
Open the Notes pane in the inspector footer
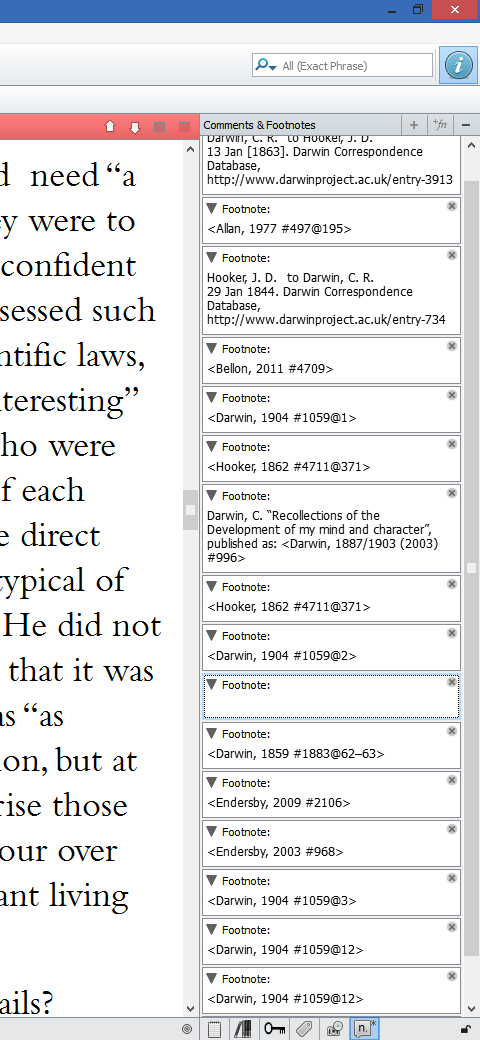(214, 1029)
